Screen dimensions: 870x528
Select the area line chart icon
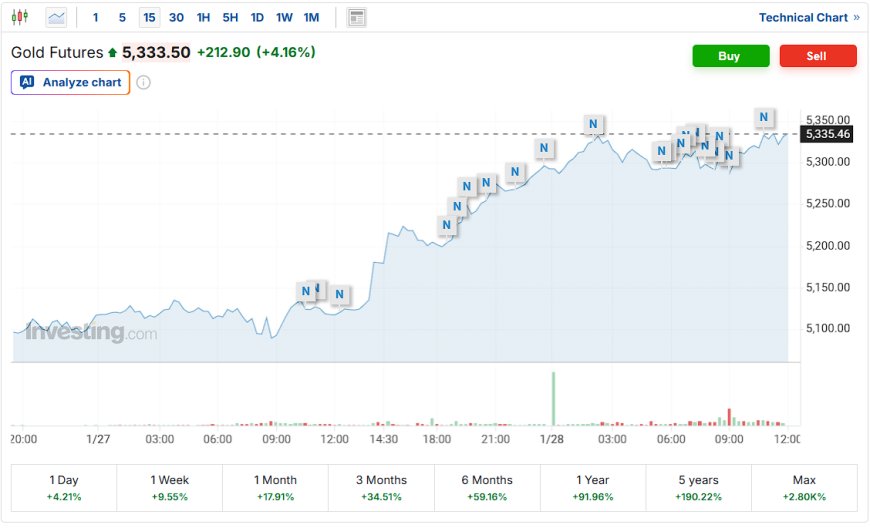point(56,18)
